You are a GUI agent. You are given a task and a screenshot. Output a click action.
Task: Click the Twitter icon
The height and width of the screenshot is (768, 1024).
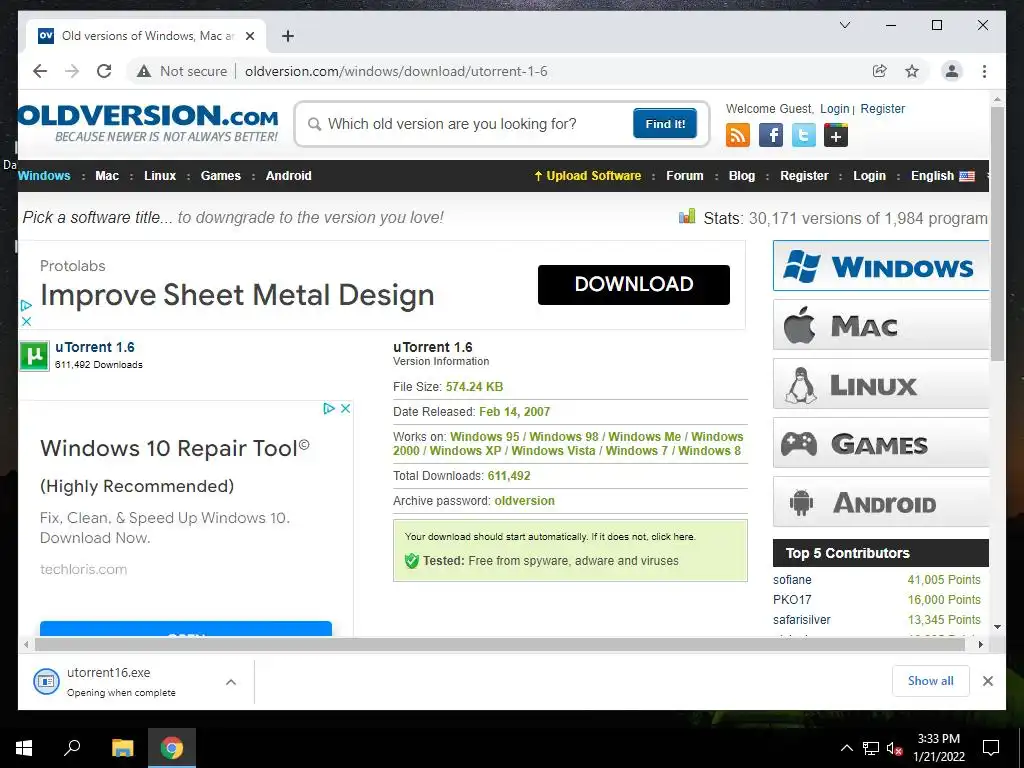click(x=804, y=136)
